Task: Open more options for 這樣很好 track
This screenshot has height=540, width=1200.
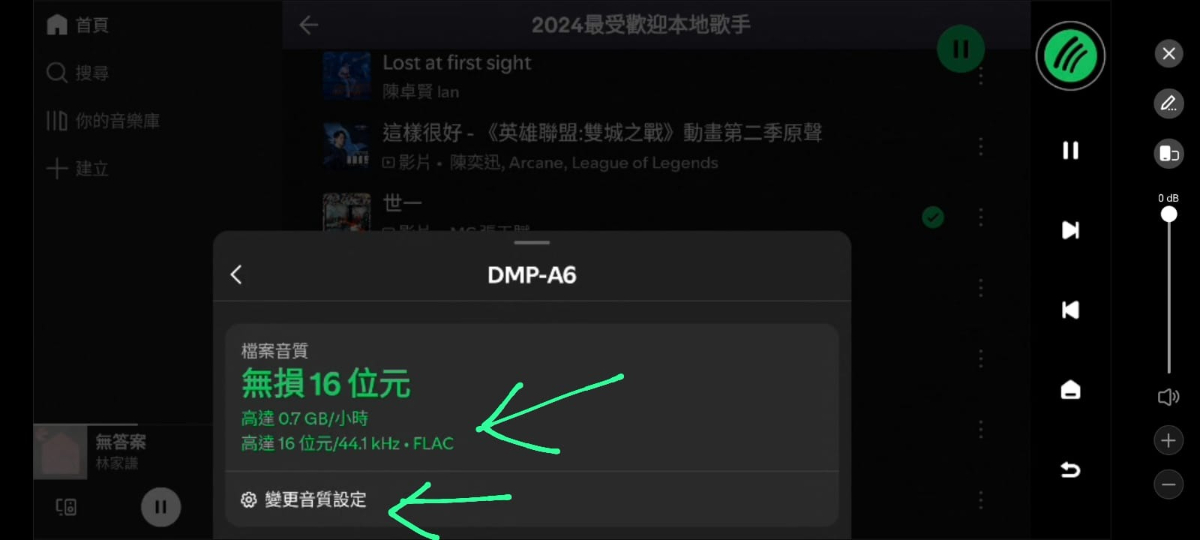Action: (x=981, y=147)
